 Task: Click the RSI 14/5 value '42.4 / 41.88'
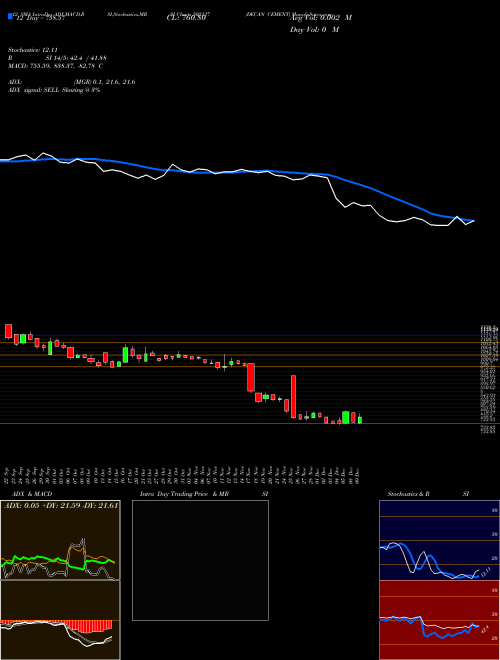(x=88, y=58)
